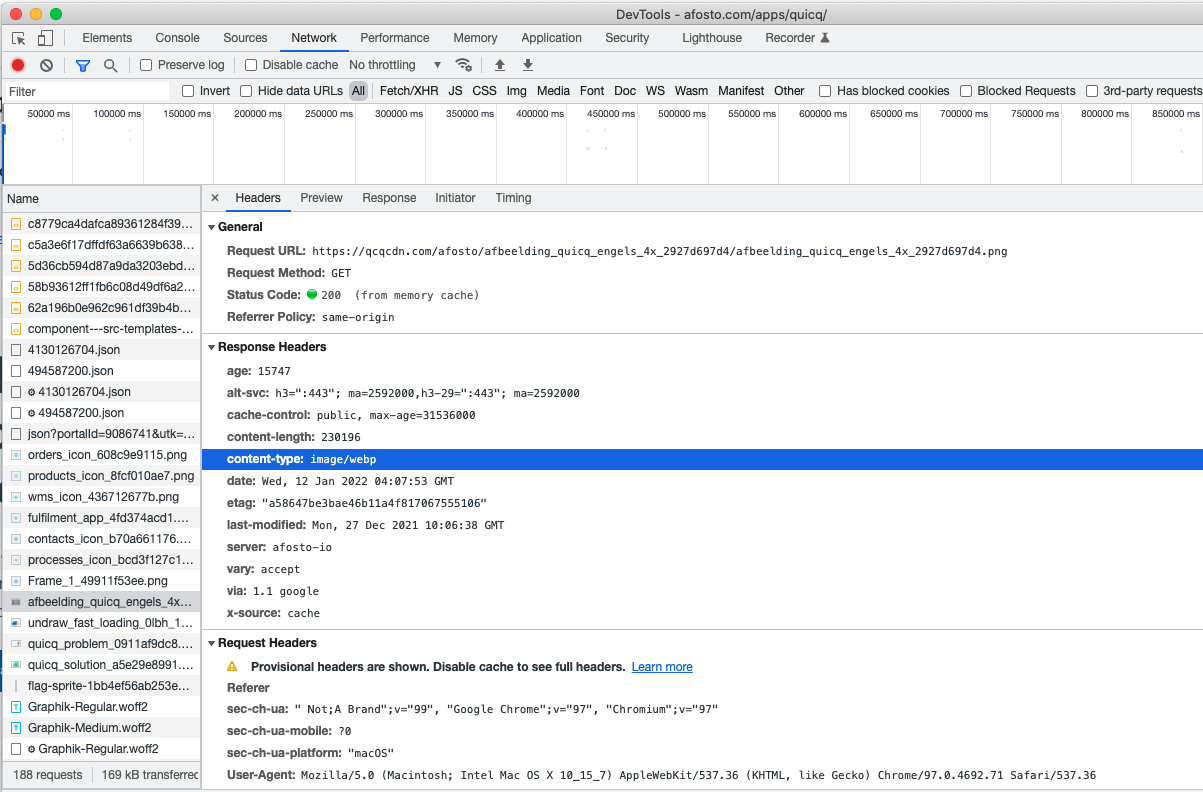Open the network search panel
1203x792 pixels.
point(110,63)
